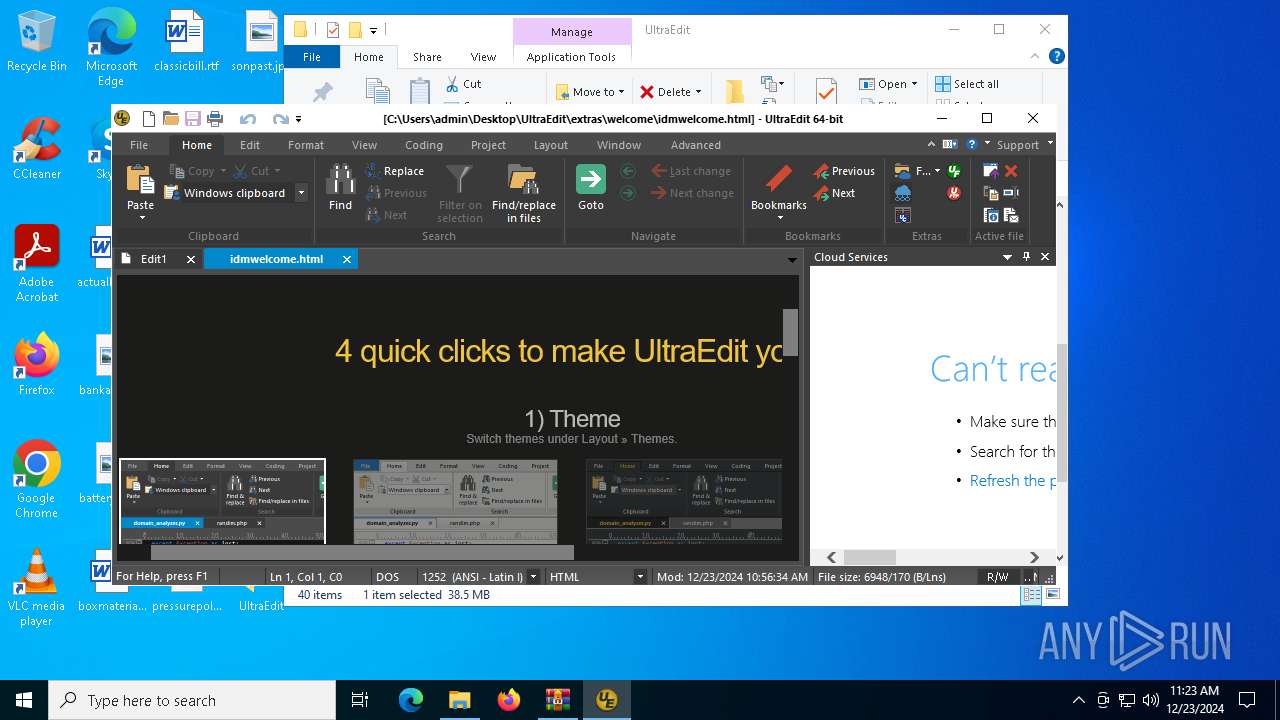
Task: Open Application Tools tab in Explorer window
Action: coord(571,57)
